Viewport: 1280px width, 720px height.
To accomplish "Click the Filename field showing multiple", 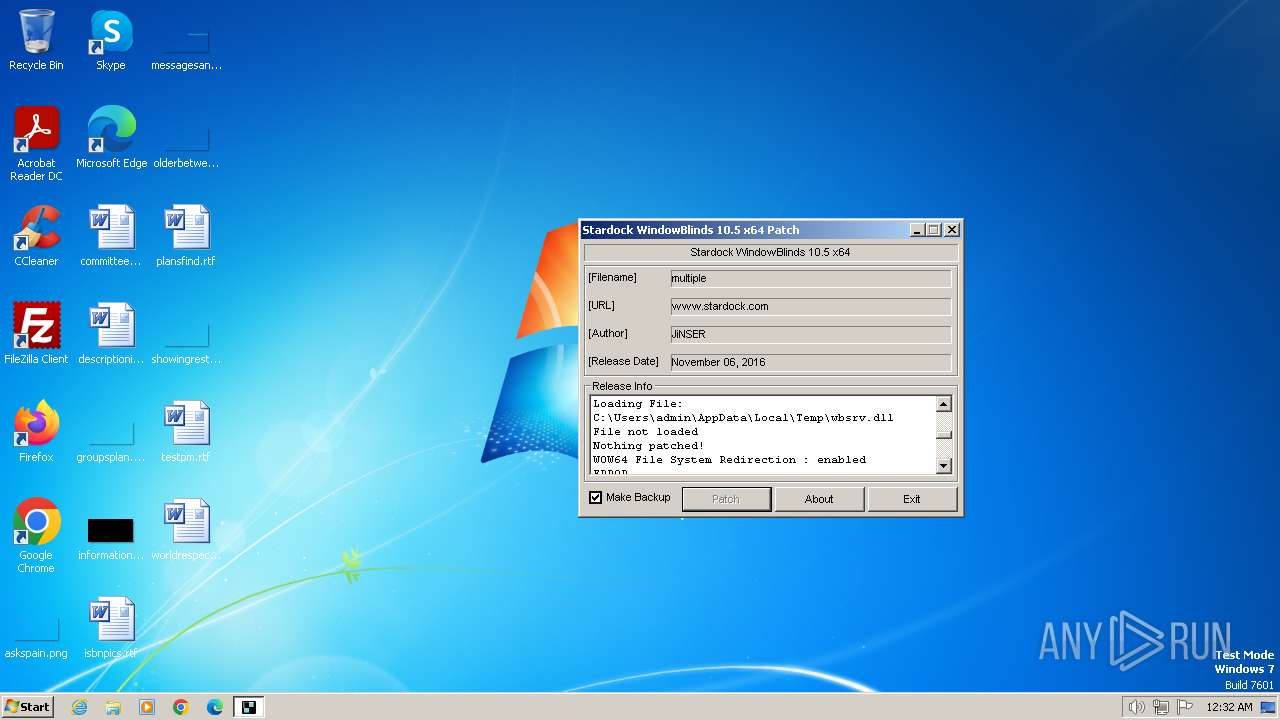I will pos(811,278).
